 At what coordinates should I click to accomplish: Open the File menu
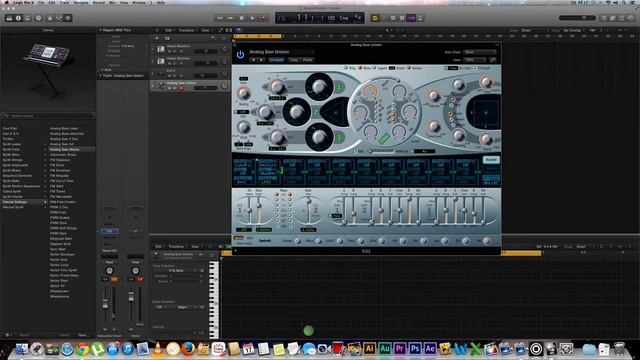41,2
